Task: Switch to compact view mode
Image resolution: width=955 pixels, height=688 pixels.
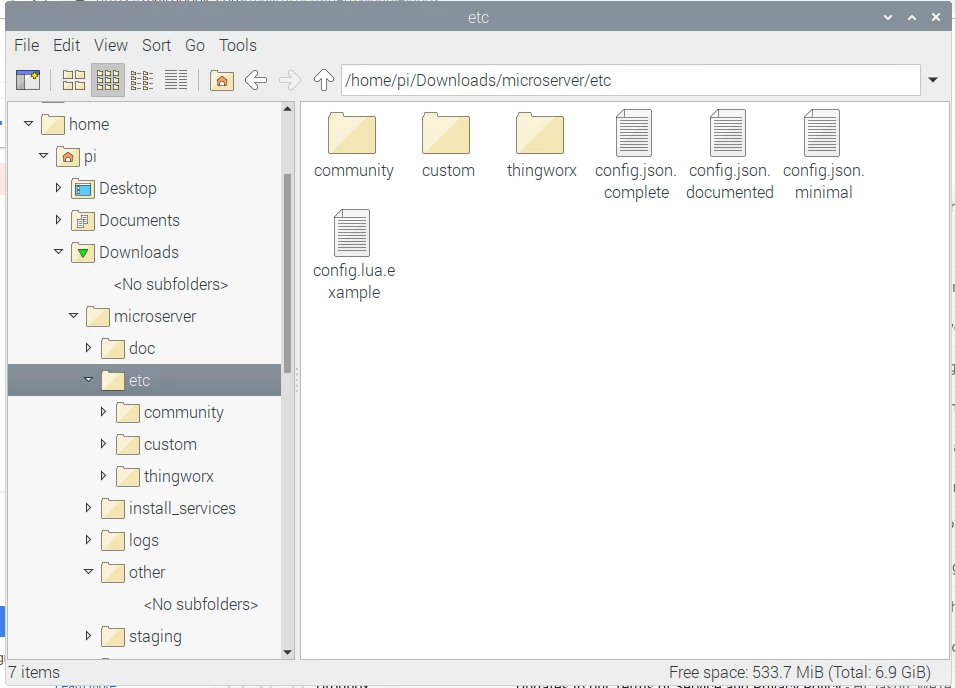Action: (142, 80)
